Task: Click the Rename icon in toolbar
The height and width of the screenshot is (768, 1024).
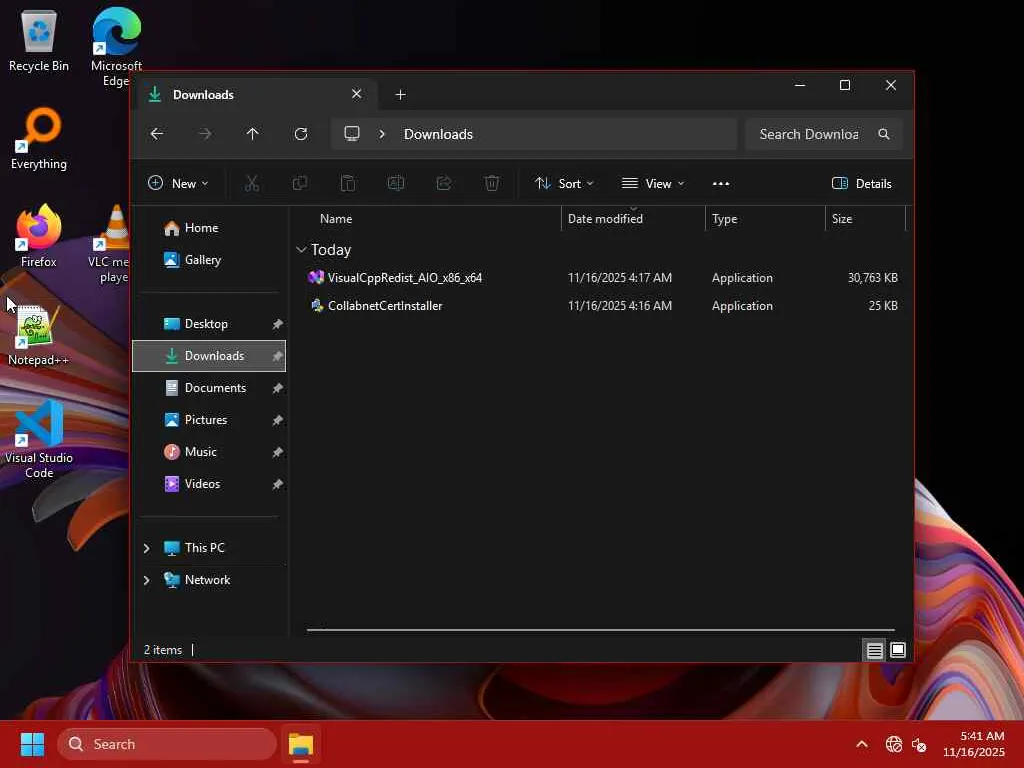Action: pos(396,184)
